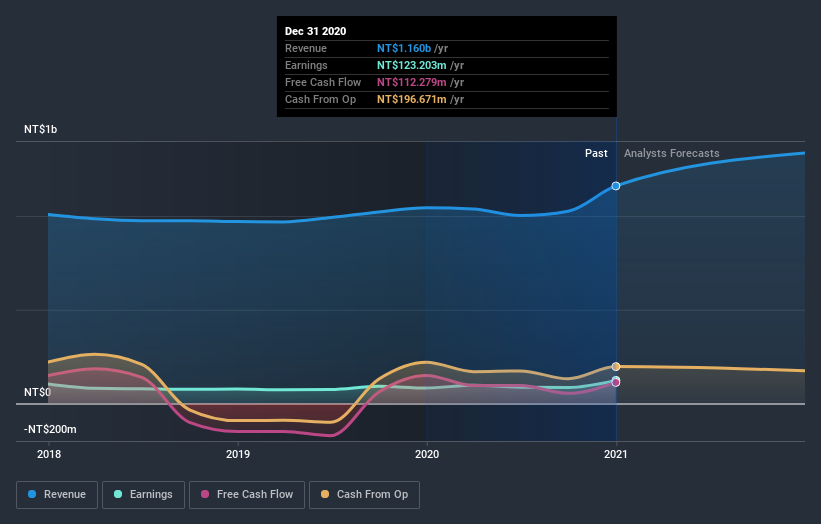Click the Dec 31 2020 tooltip date
821x524 pixels.
315,31
